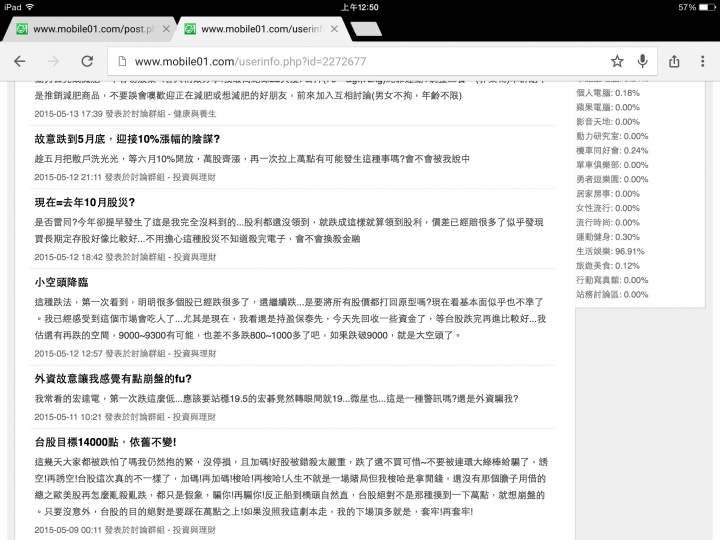Screen dimensions: 720x540
Task: Select the 影音天地: 0.00% statistic
Action: [x=608, y=122]
